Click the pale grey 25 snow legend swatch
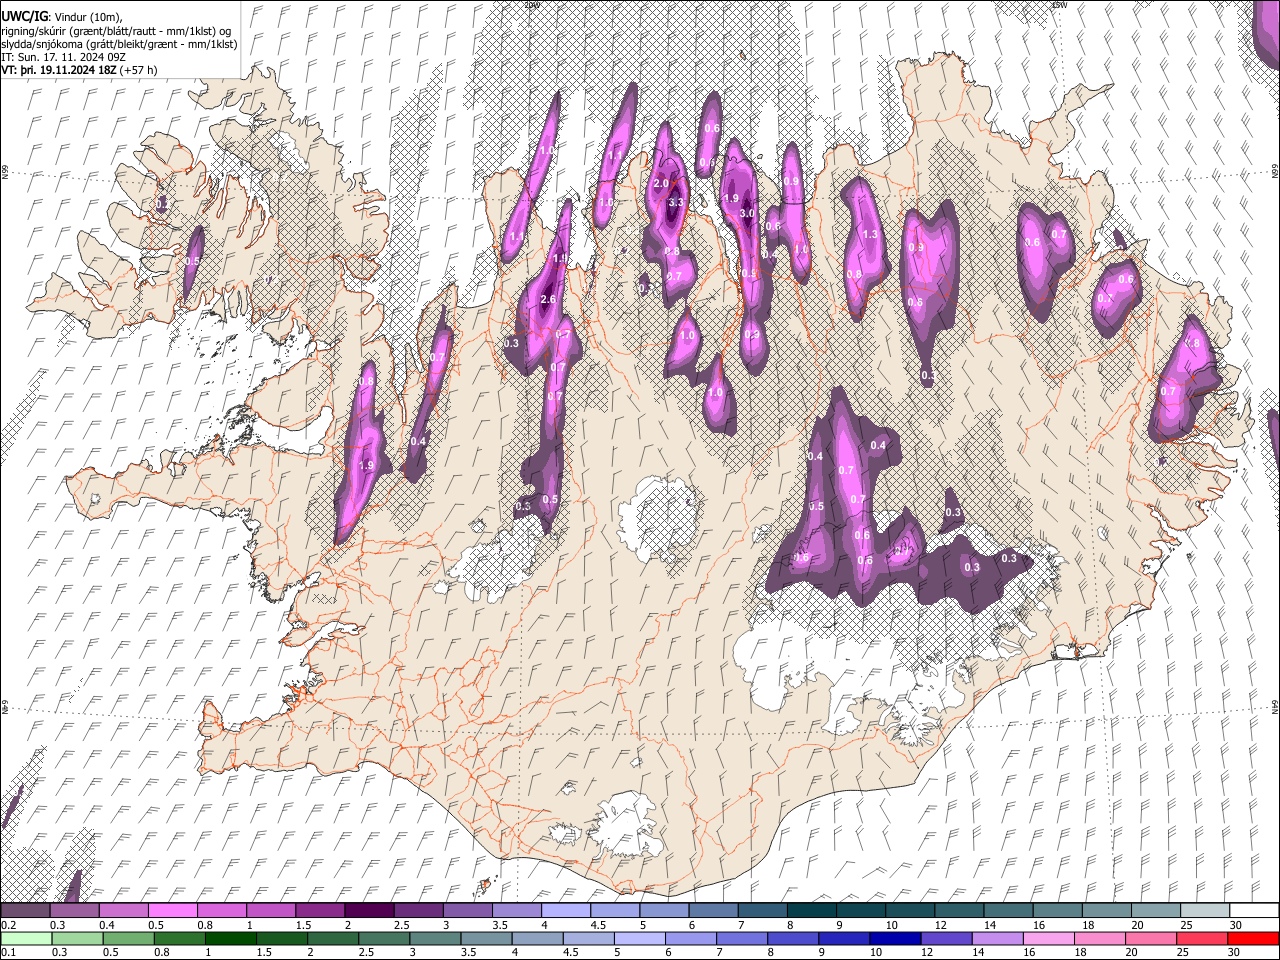This screenshot has height=960, width=1280. [x=1204, y=911]
